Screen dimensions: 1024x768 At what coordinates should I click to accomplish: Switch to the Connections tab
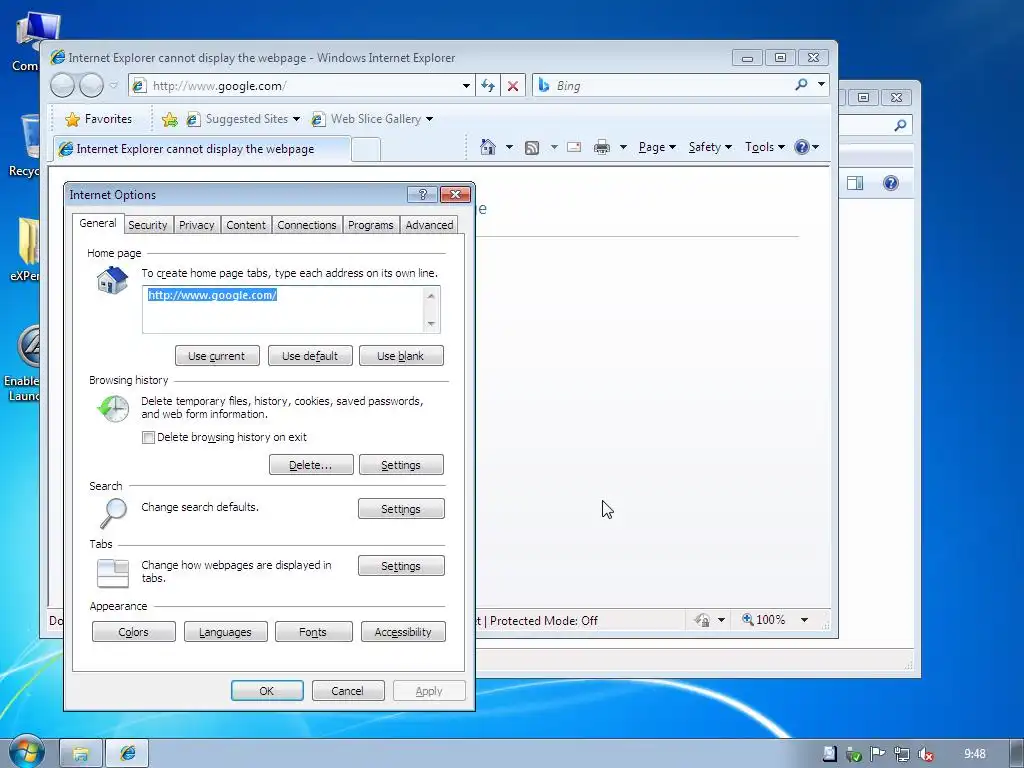pyautogui.click(x=307, y=225)
